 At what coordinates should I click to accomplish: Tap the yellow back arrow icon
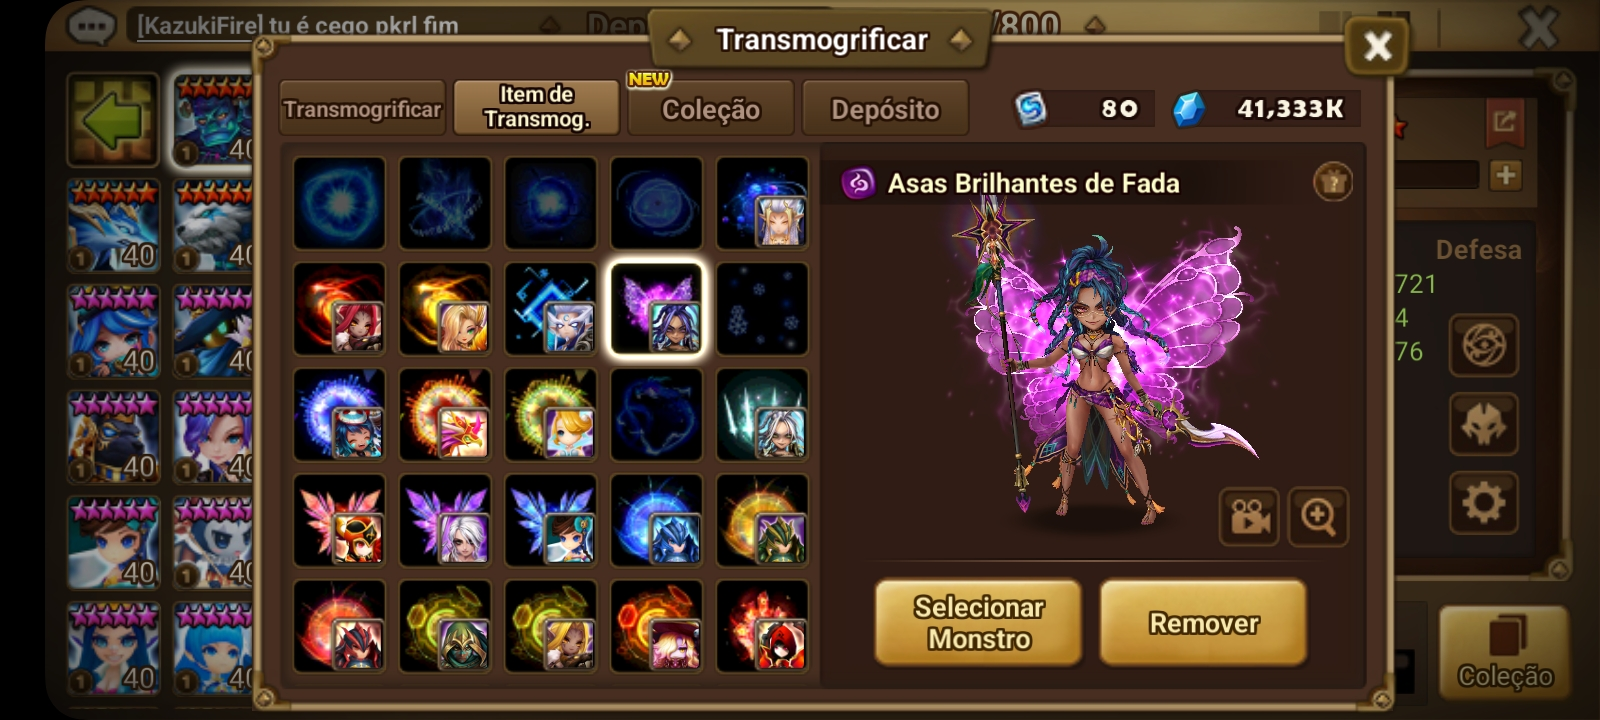113,121
